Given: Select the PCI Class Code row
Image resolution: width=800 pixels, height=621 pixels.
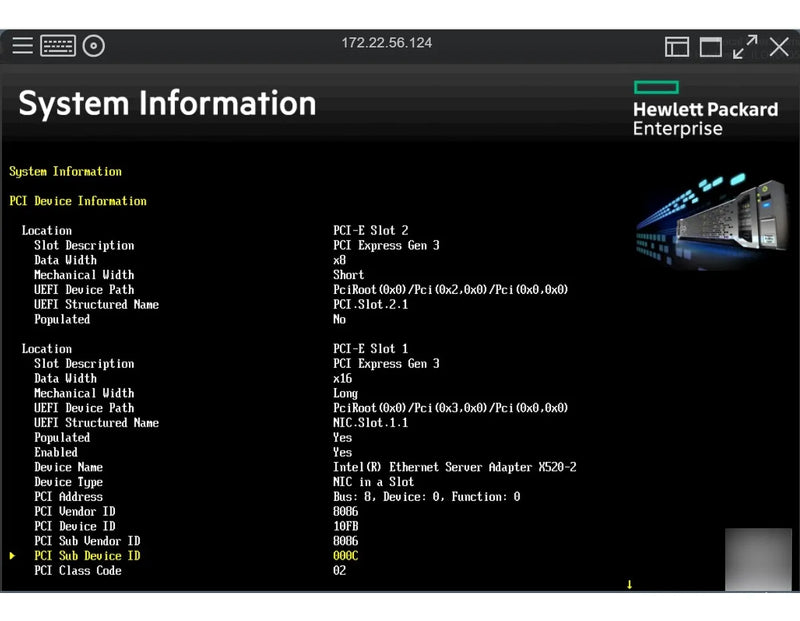Looking at the screenshot, I should (77, 571).
